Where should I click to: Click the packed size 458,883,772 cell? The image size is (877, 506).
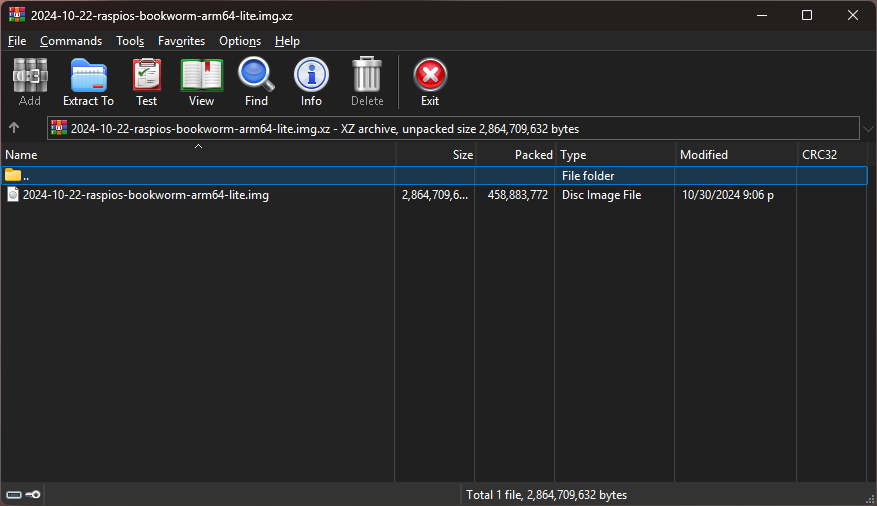point(517,195)
